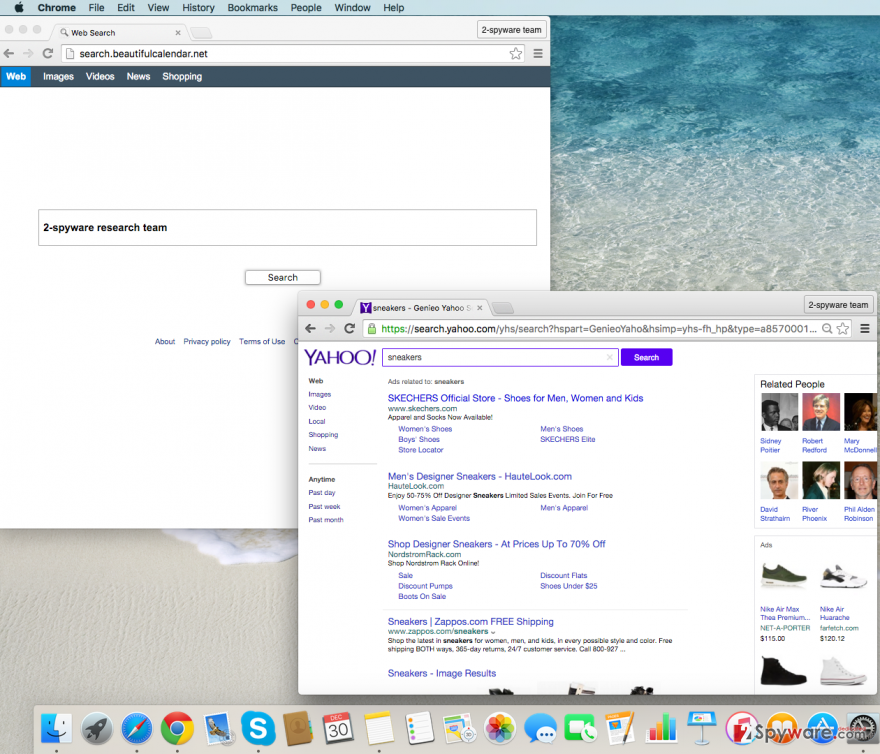Screen dimensions: 880x754
Task: Click the Yahoo sneakers search input
Action: pyautogui.click(x=499, y=357)
